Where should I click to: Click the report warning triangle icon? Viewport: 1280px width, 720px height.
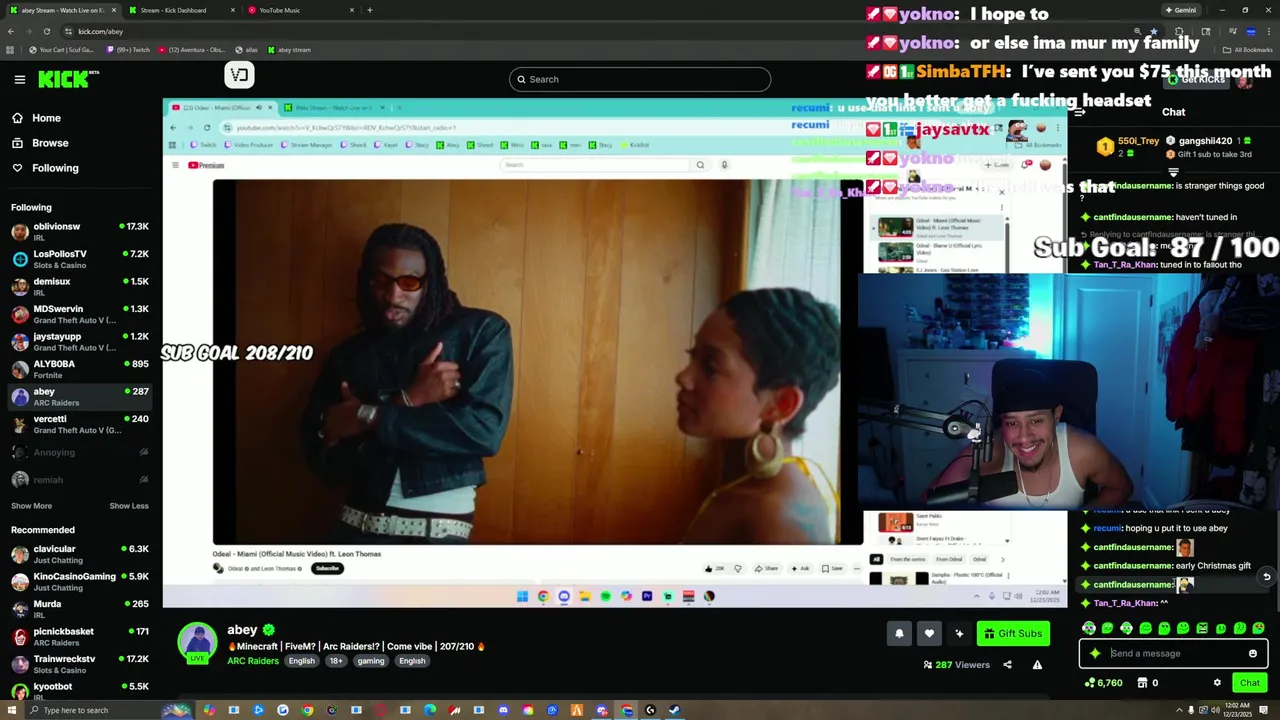click(1037, 665)
